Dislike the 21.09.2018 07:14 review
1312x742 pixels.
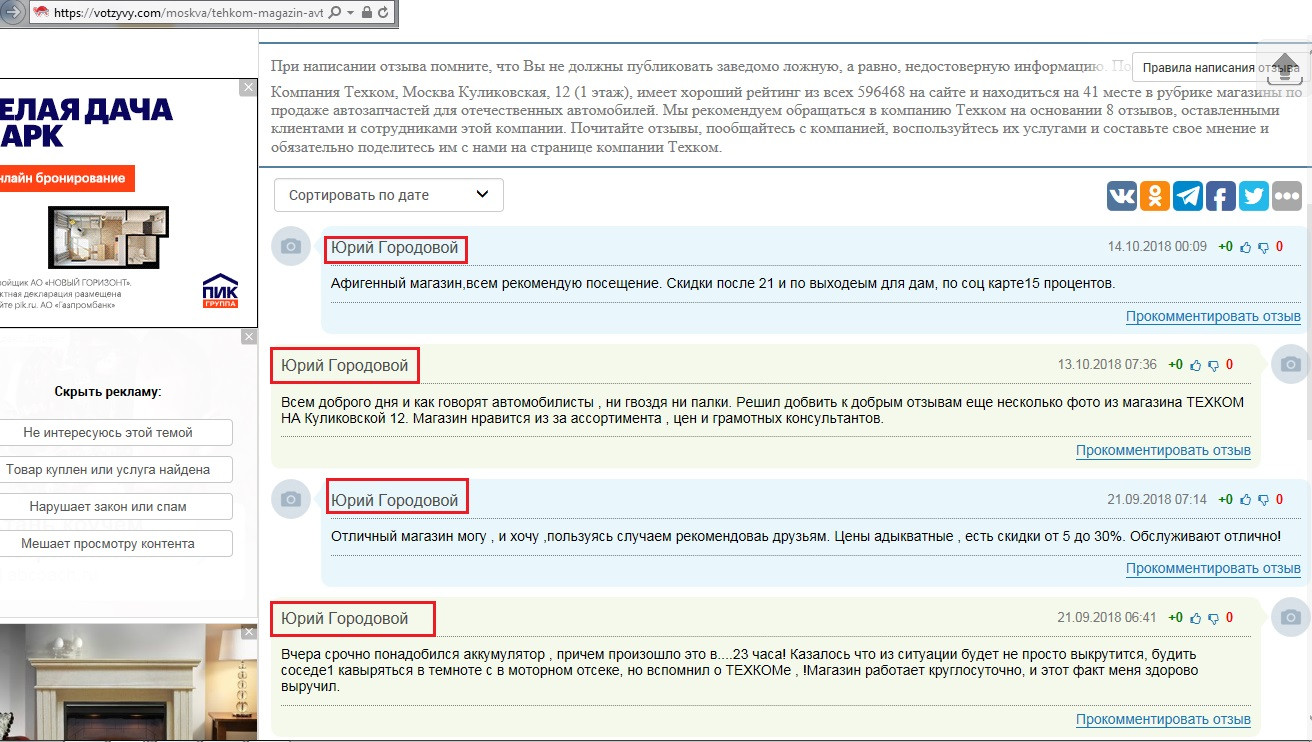(1263, 499)
